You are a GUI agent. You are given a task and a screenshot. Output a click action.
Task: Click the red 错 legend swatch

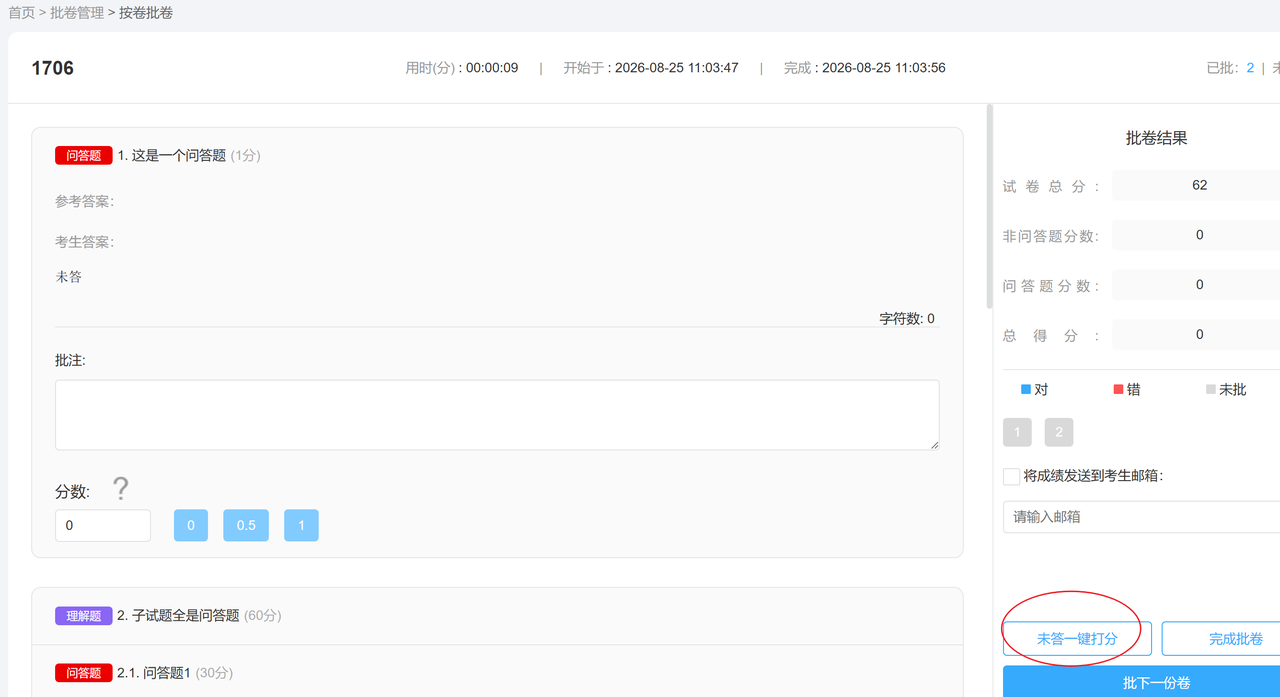click(1118, 389)
